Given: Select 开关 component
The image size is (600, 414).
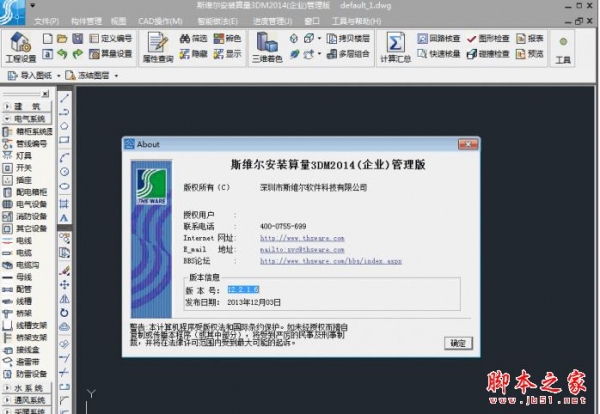Looking at the screenshot, I should click(x=18, y=168).
